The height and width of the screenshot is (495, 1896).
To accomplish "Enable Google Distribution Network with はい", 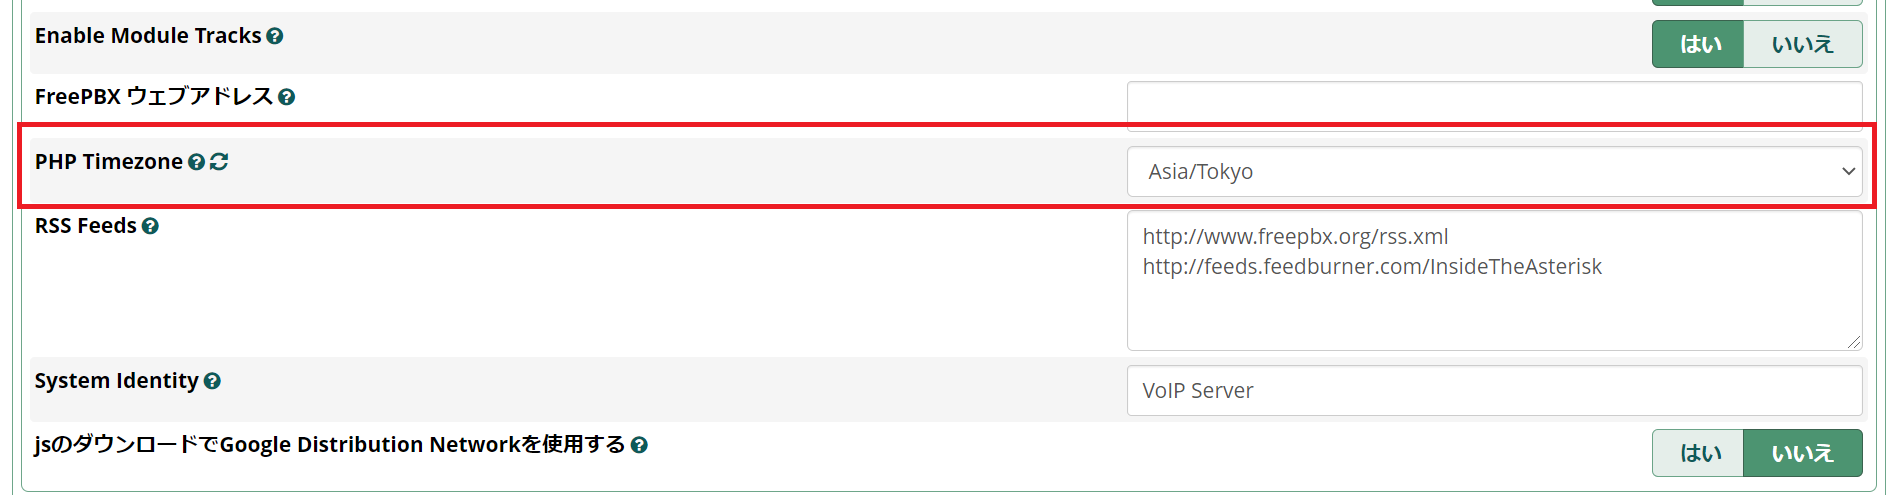I will tap(1698, 453).
